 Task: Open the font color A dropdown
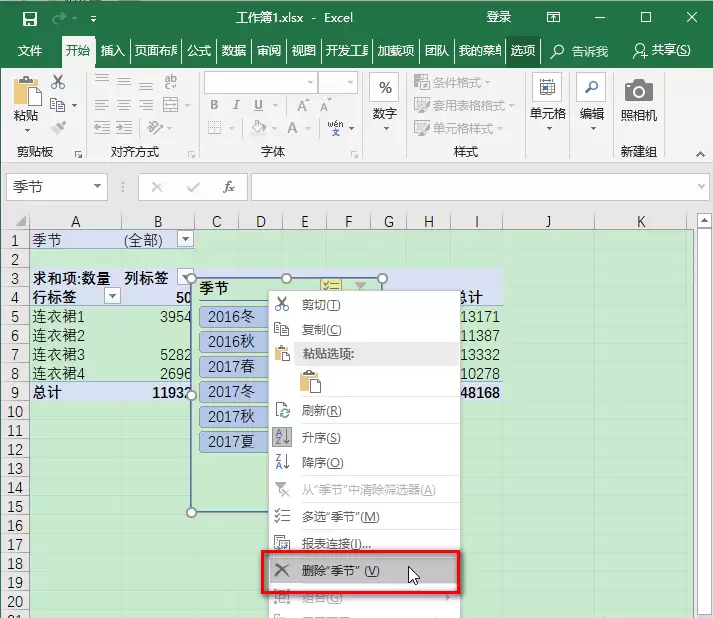(309, 129)
